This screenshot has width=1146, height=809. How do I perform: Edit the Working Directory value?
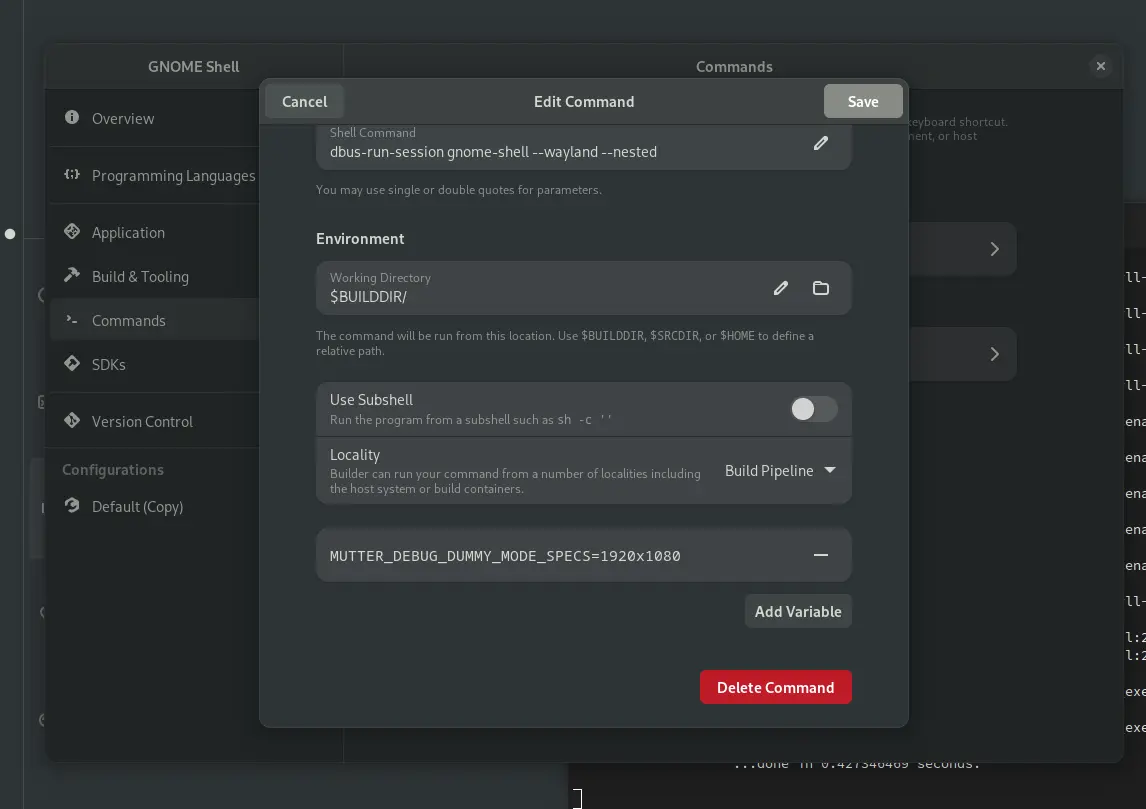pyautogui.click(x=780, y=288)
